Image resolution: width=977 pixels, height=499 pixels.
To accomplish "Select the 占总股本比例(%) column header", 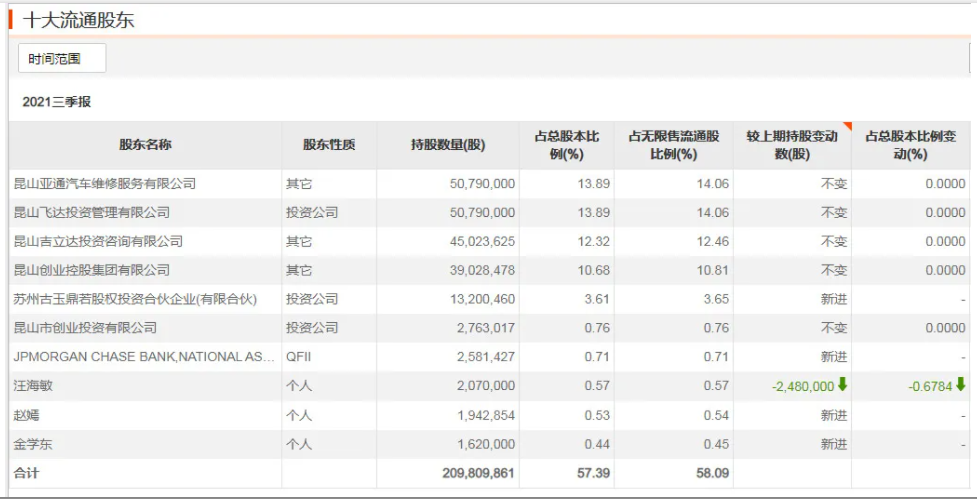I will tap(566, 145).
